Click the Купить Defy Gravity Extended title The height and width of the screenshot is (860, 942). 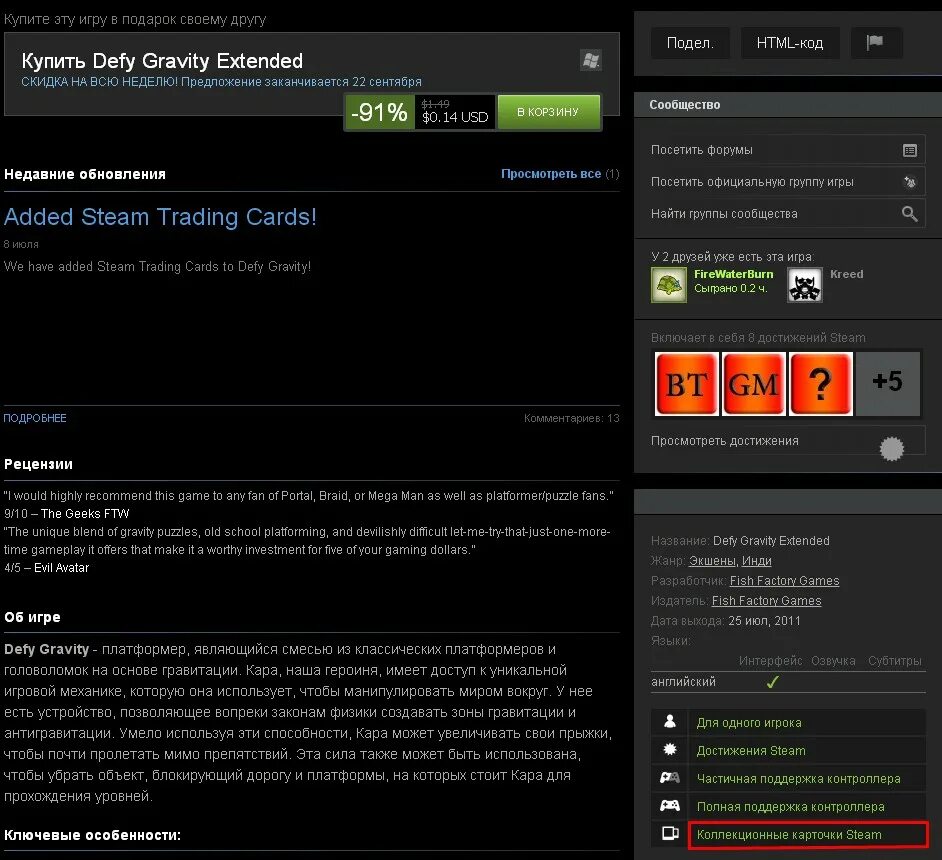click(162, 61)
